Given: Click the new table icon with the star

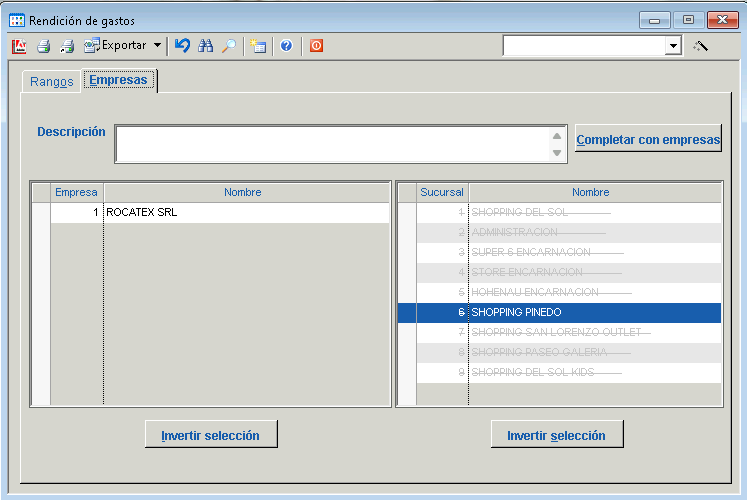Looking at the screenshot, I should pyautogui.click(x=259, y=46).
